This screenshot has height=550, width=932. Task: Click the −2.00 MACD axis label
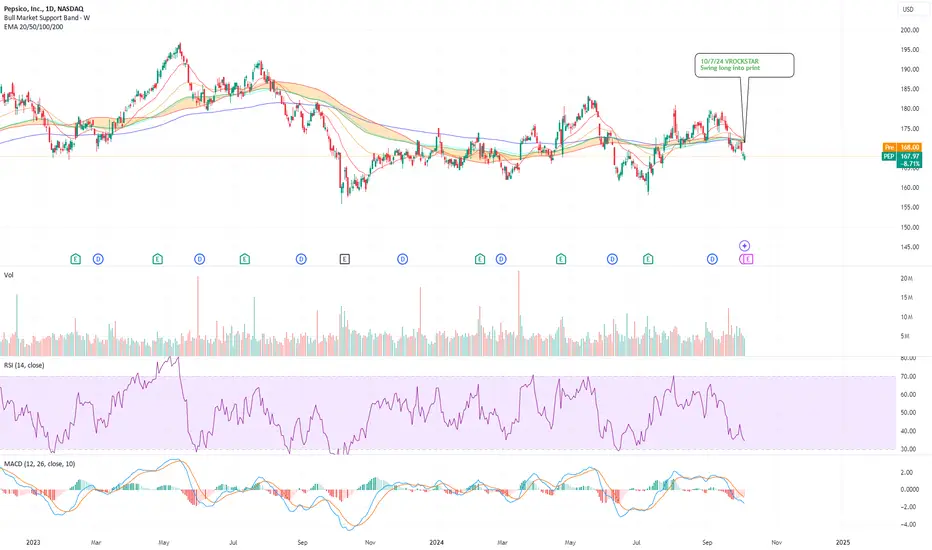[906, 507]
